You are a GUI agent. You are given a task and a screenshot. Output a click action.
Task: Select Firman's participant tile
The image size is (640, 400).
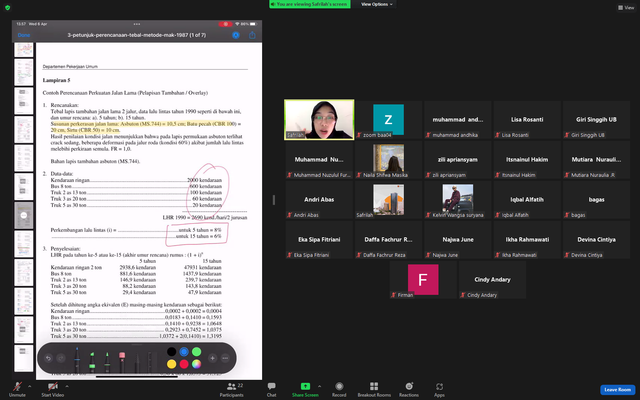[x=423, y=280]
